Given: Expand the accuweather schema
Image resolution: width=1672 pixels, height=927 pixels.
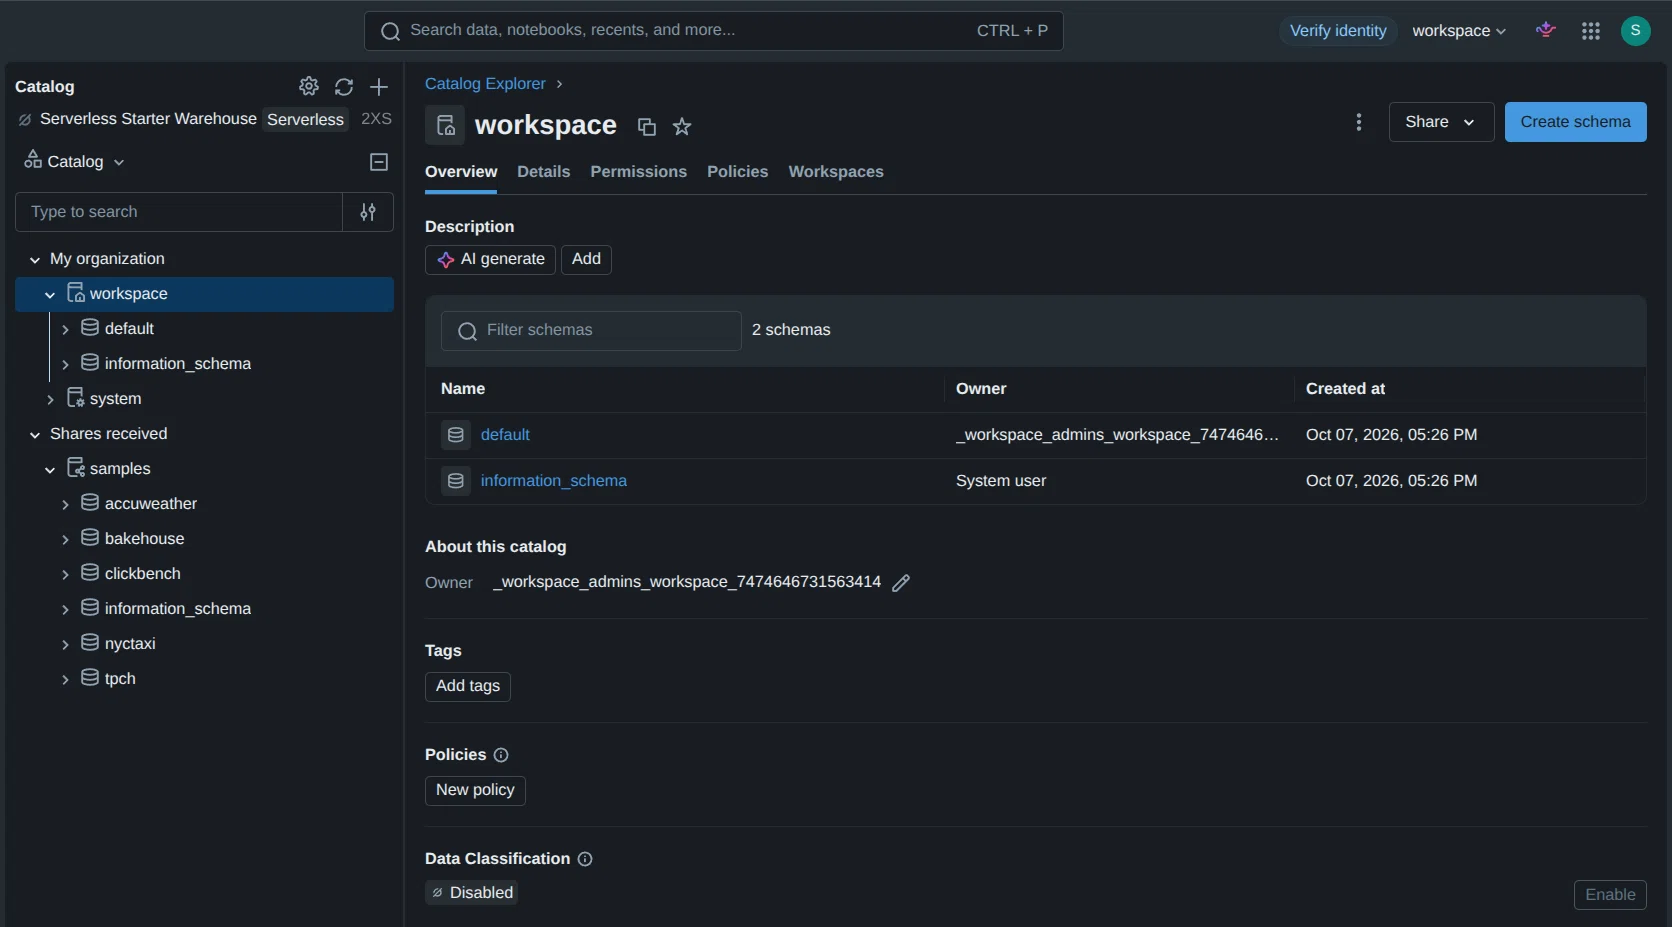Looking at the screenshot, I should 65,505.
